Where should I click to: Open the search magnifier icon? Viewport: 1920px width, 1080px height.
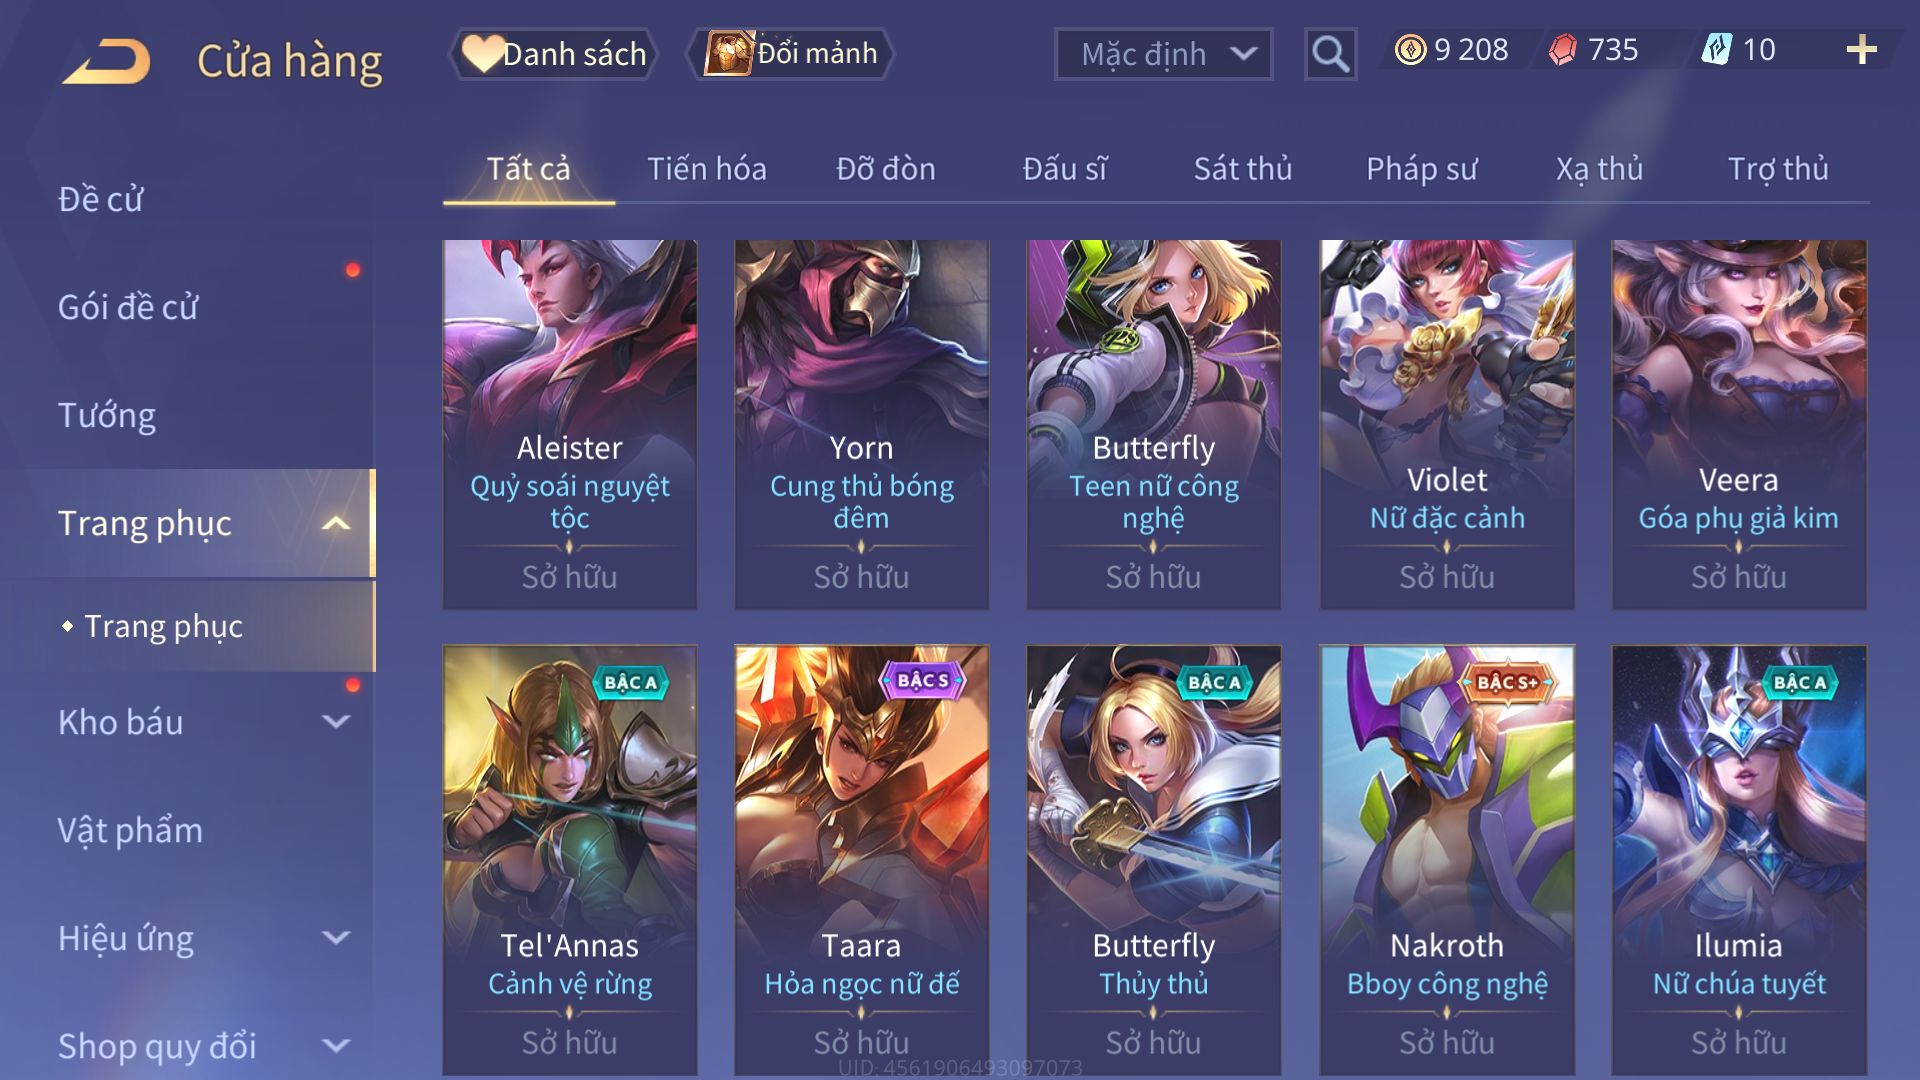(1330, 54)
